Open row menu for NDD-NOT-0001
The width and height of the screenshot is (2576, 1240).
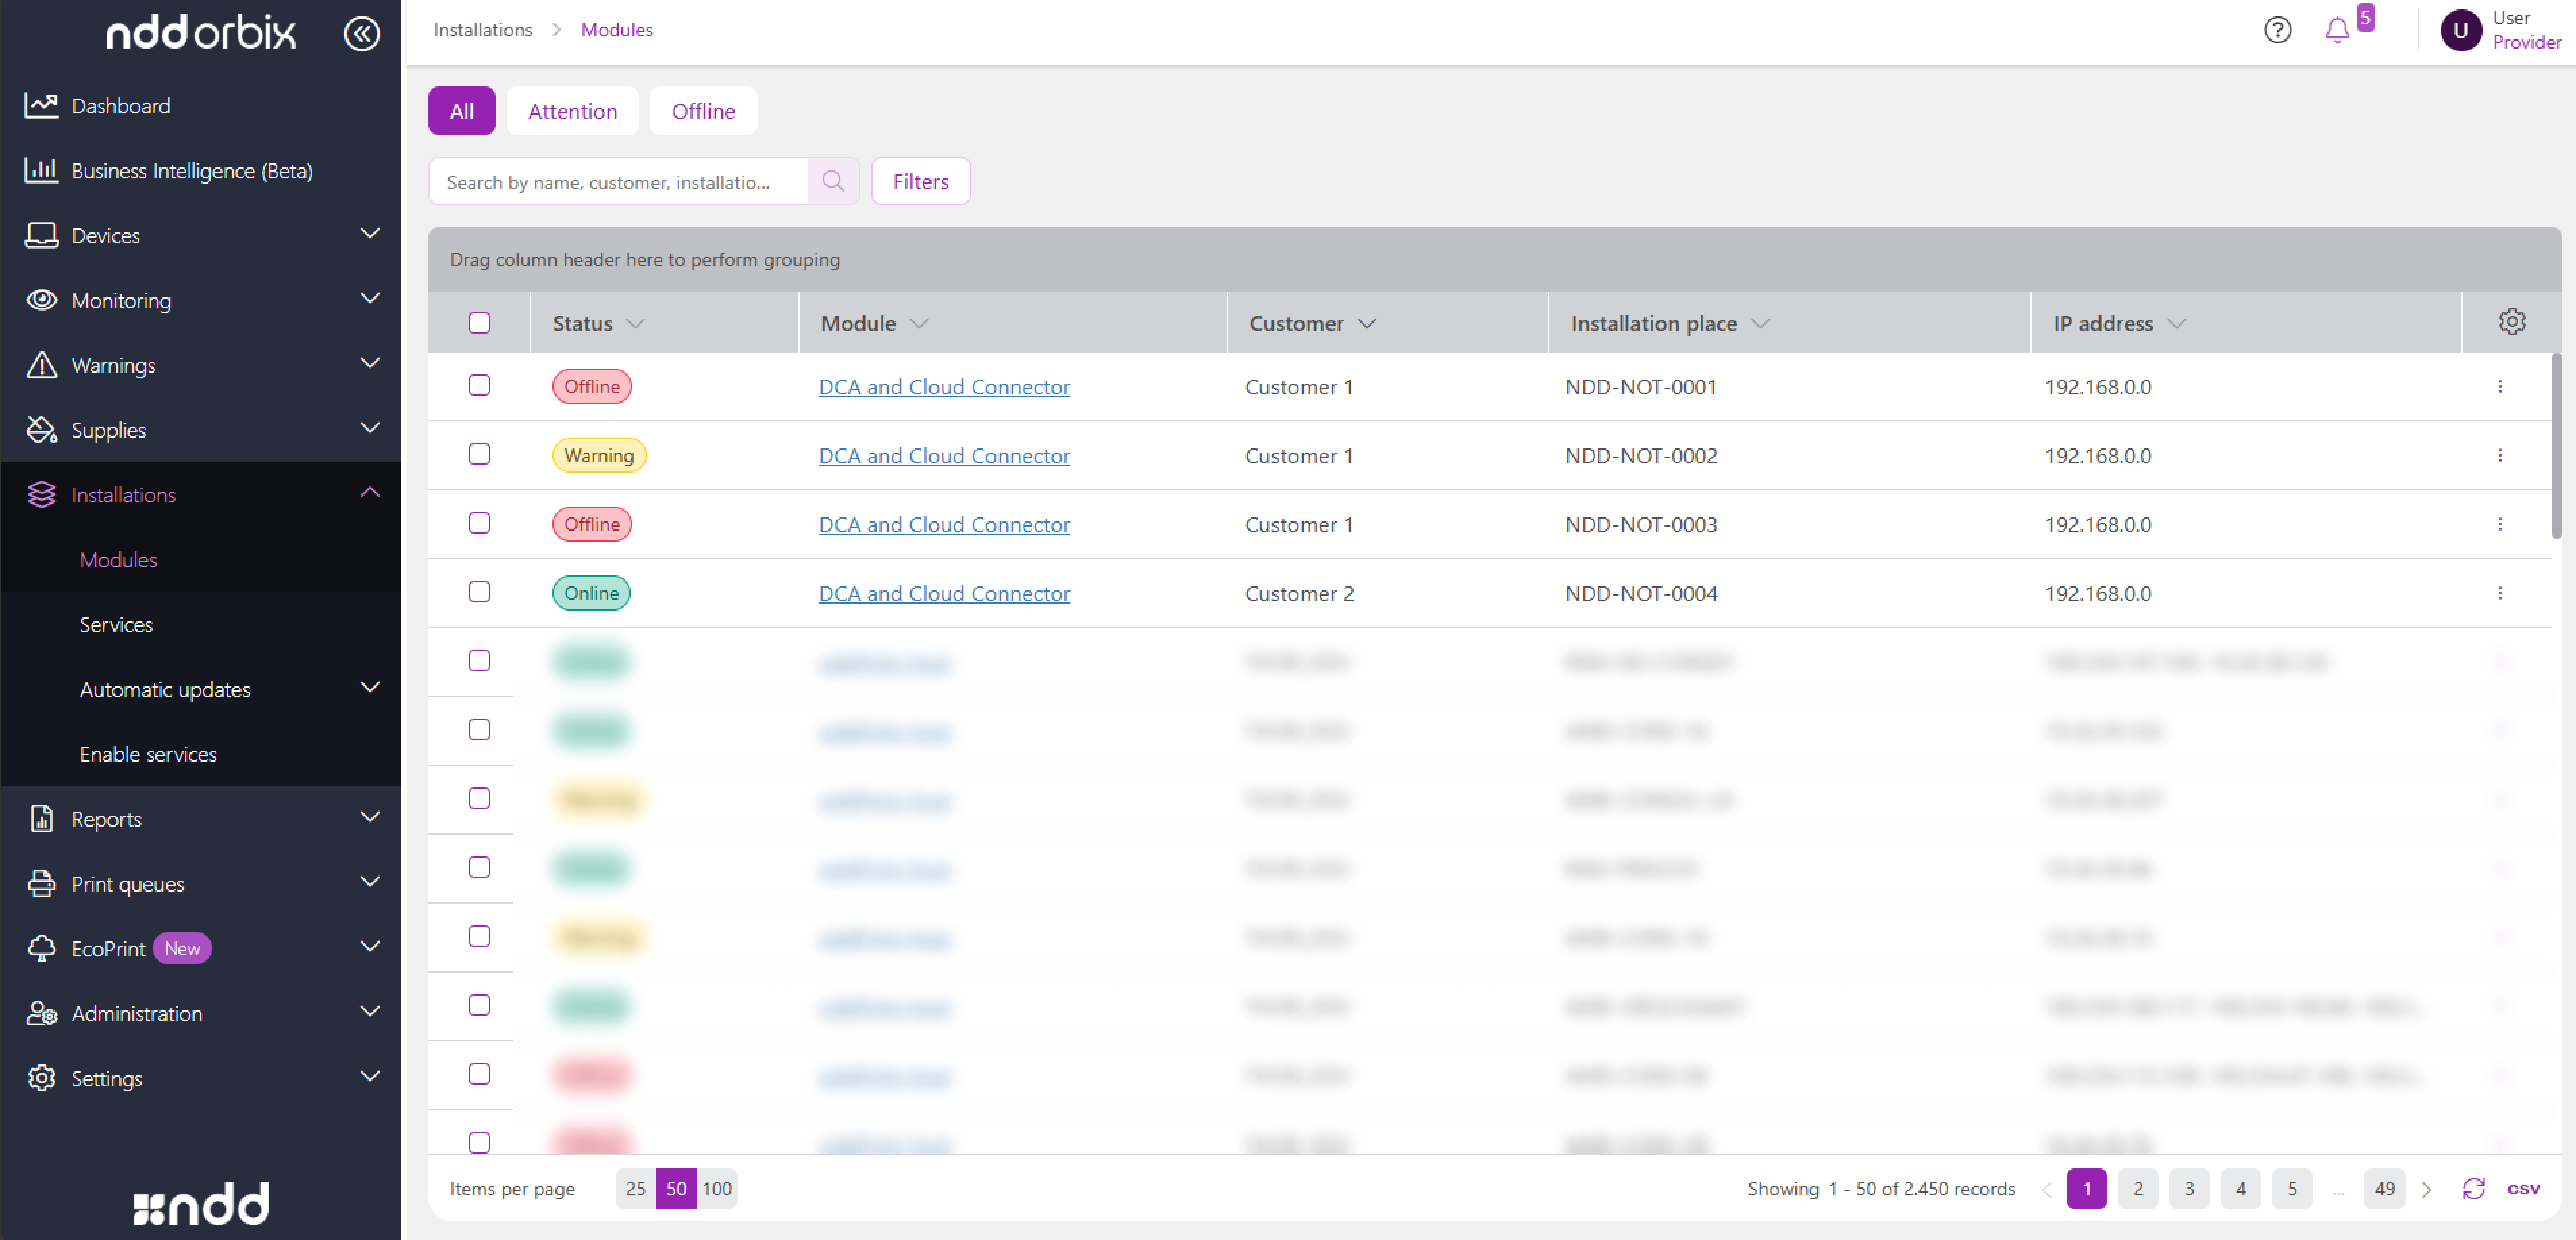(x=2499, y=386)
